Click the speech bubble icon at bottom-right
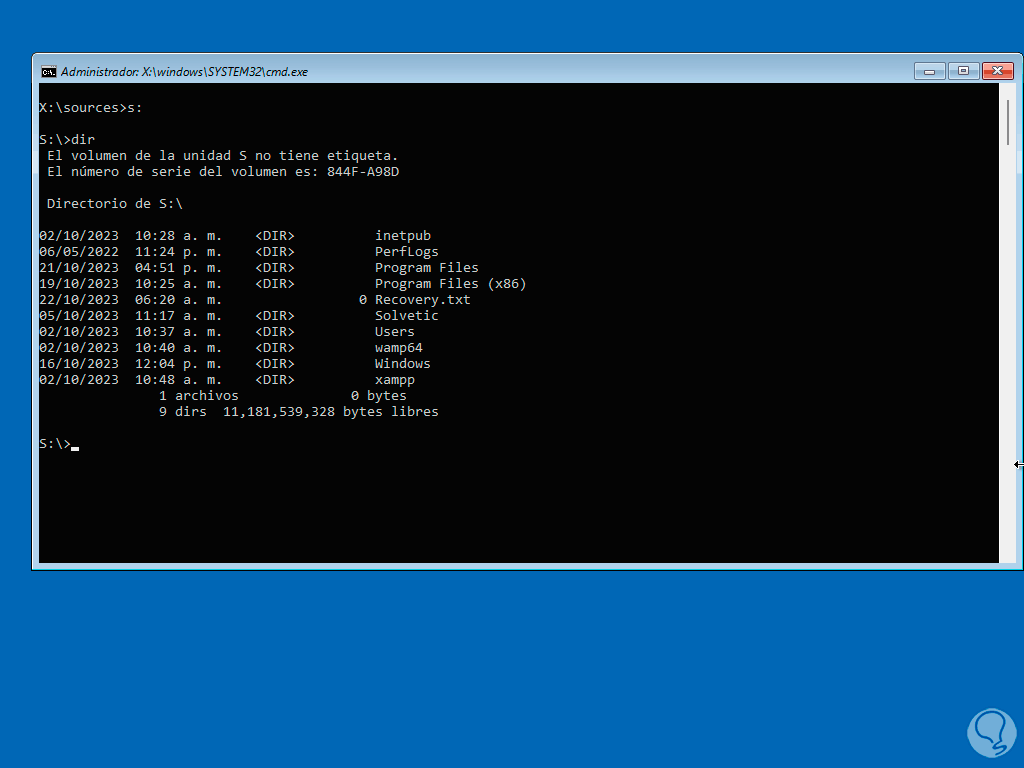 coord(992,733)
